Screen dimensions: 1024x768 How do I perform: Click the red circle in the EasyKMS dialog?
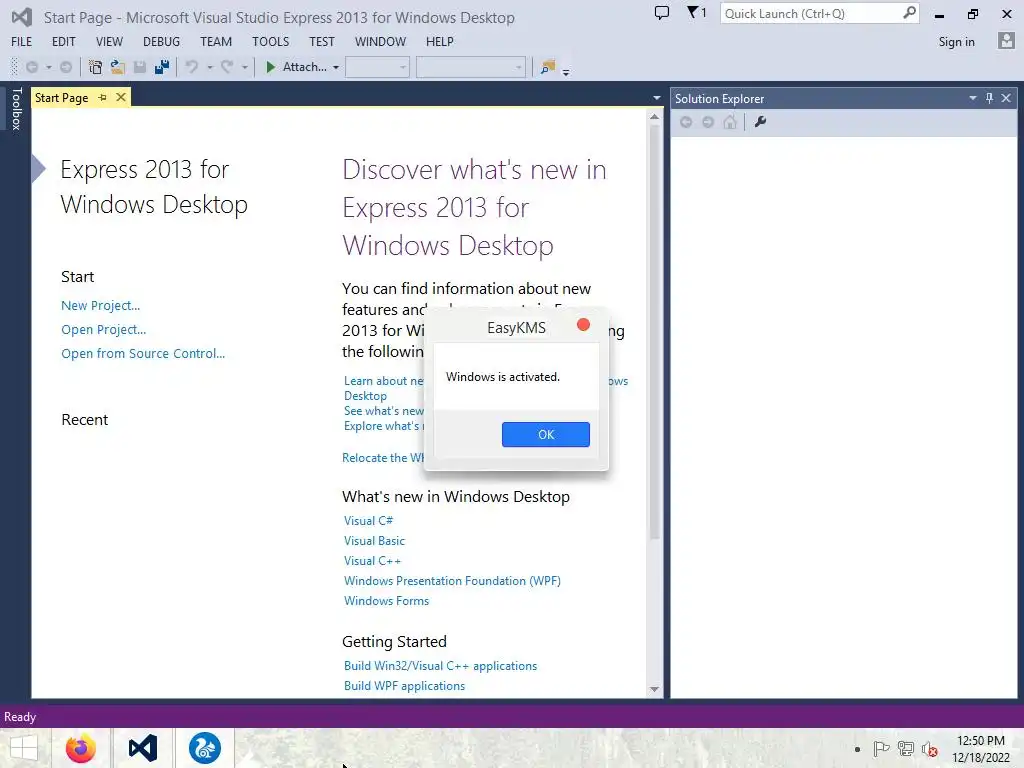(x=583, y=325)
